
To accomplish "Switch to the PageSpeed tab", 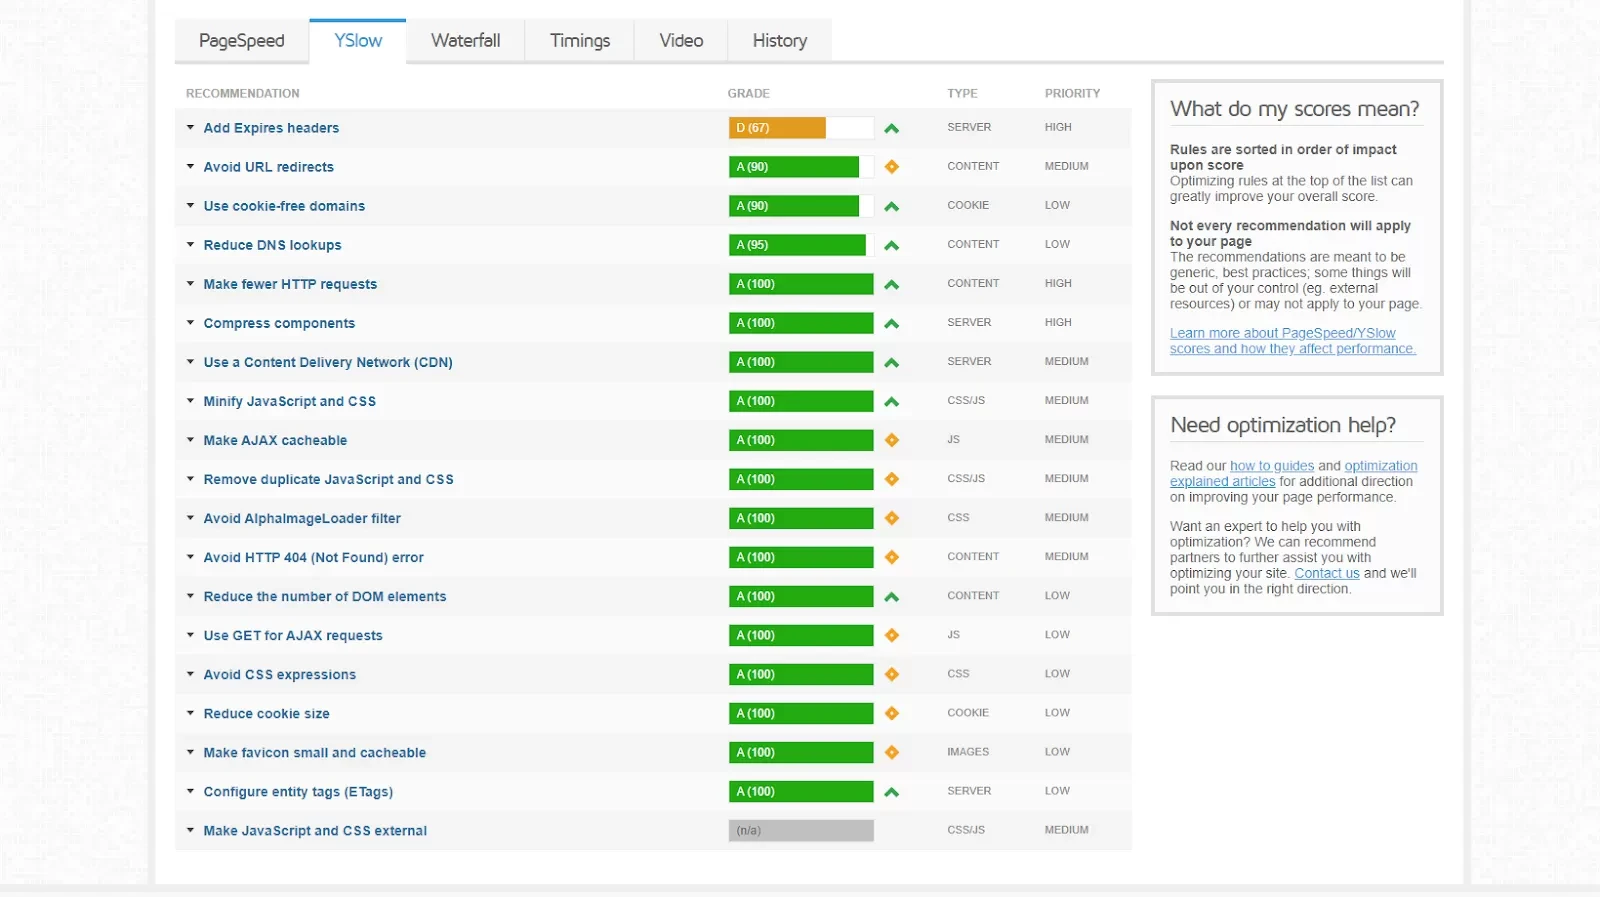I will pyautogui.click(x=242, y=41).
